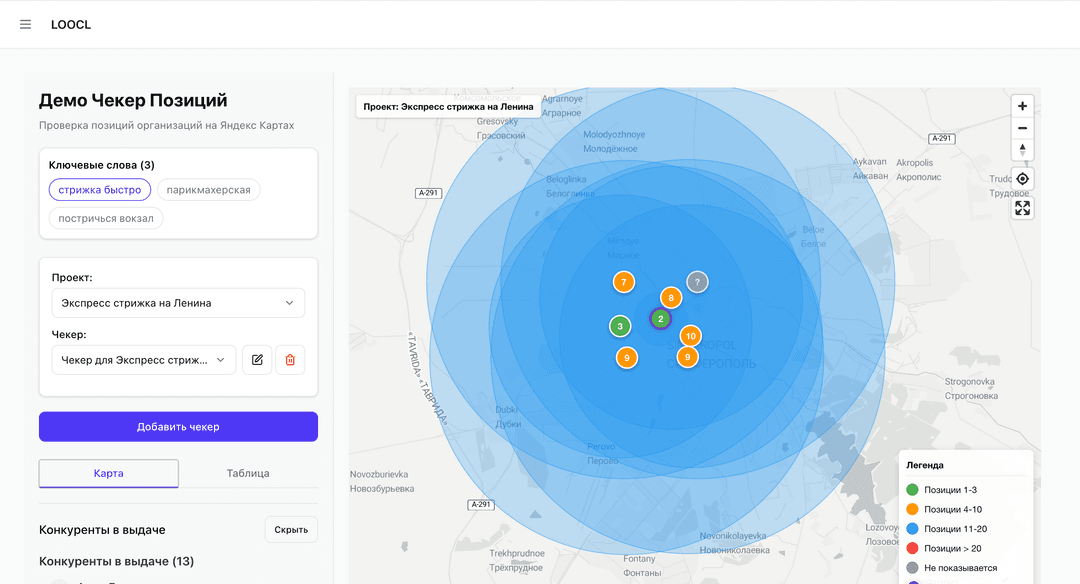Expand the Чекер selection dropdown

tap(144, 360)
